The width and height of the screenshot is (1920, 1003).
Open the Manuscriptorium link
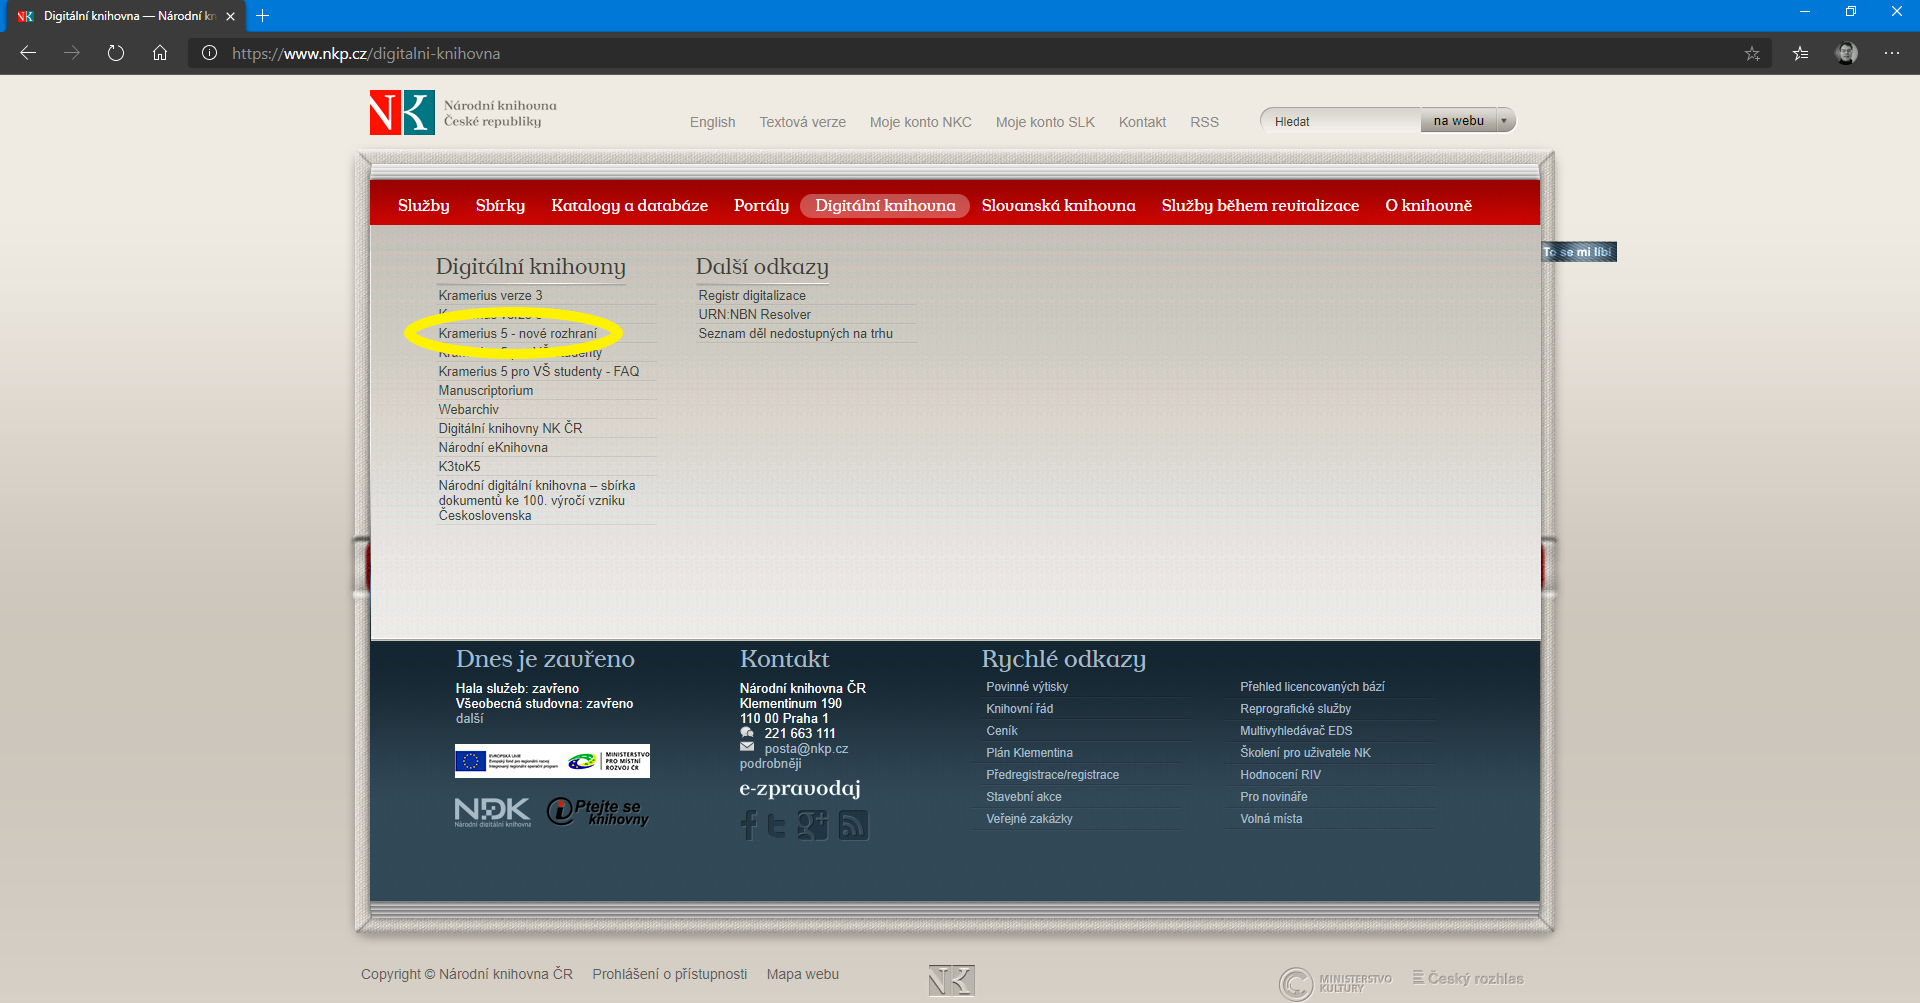485,391
